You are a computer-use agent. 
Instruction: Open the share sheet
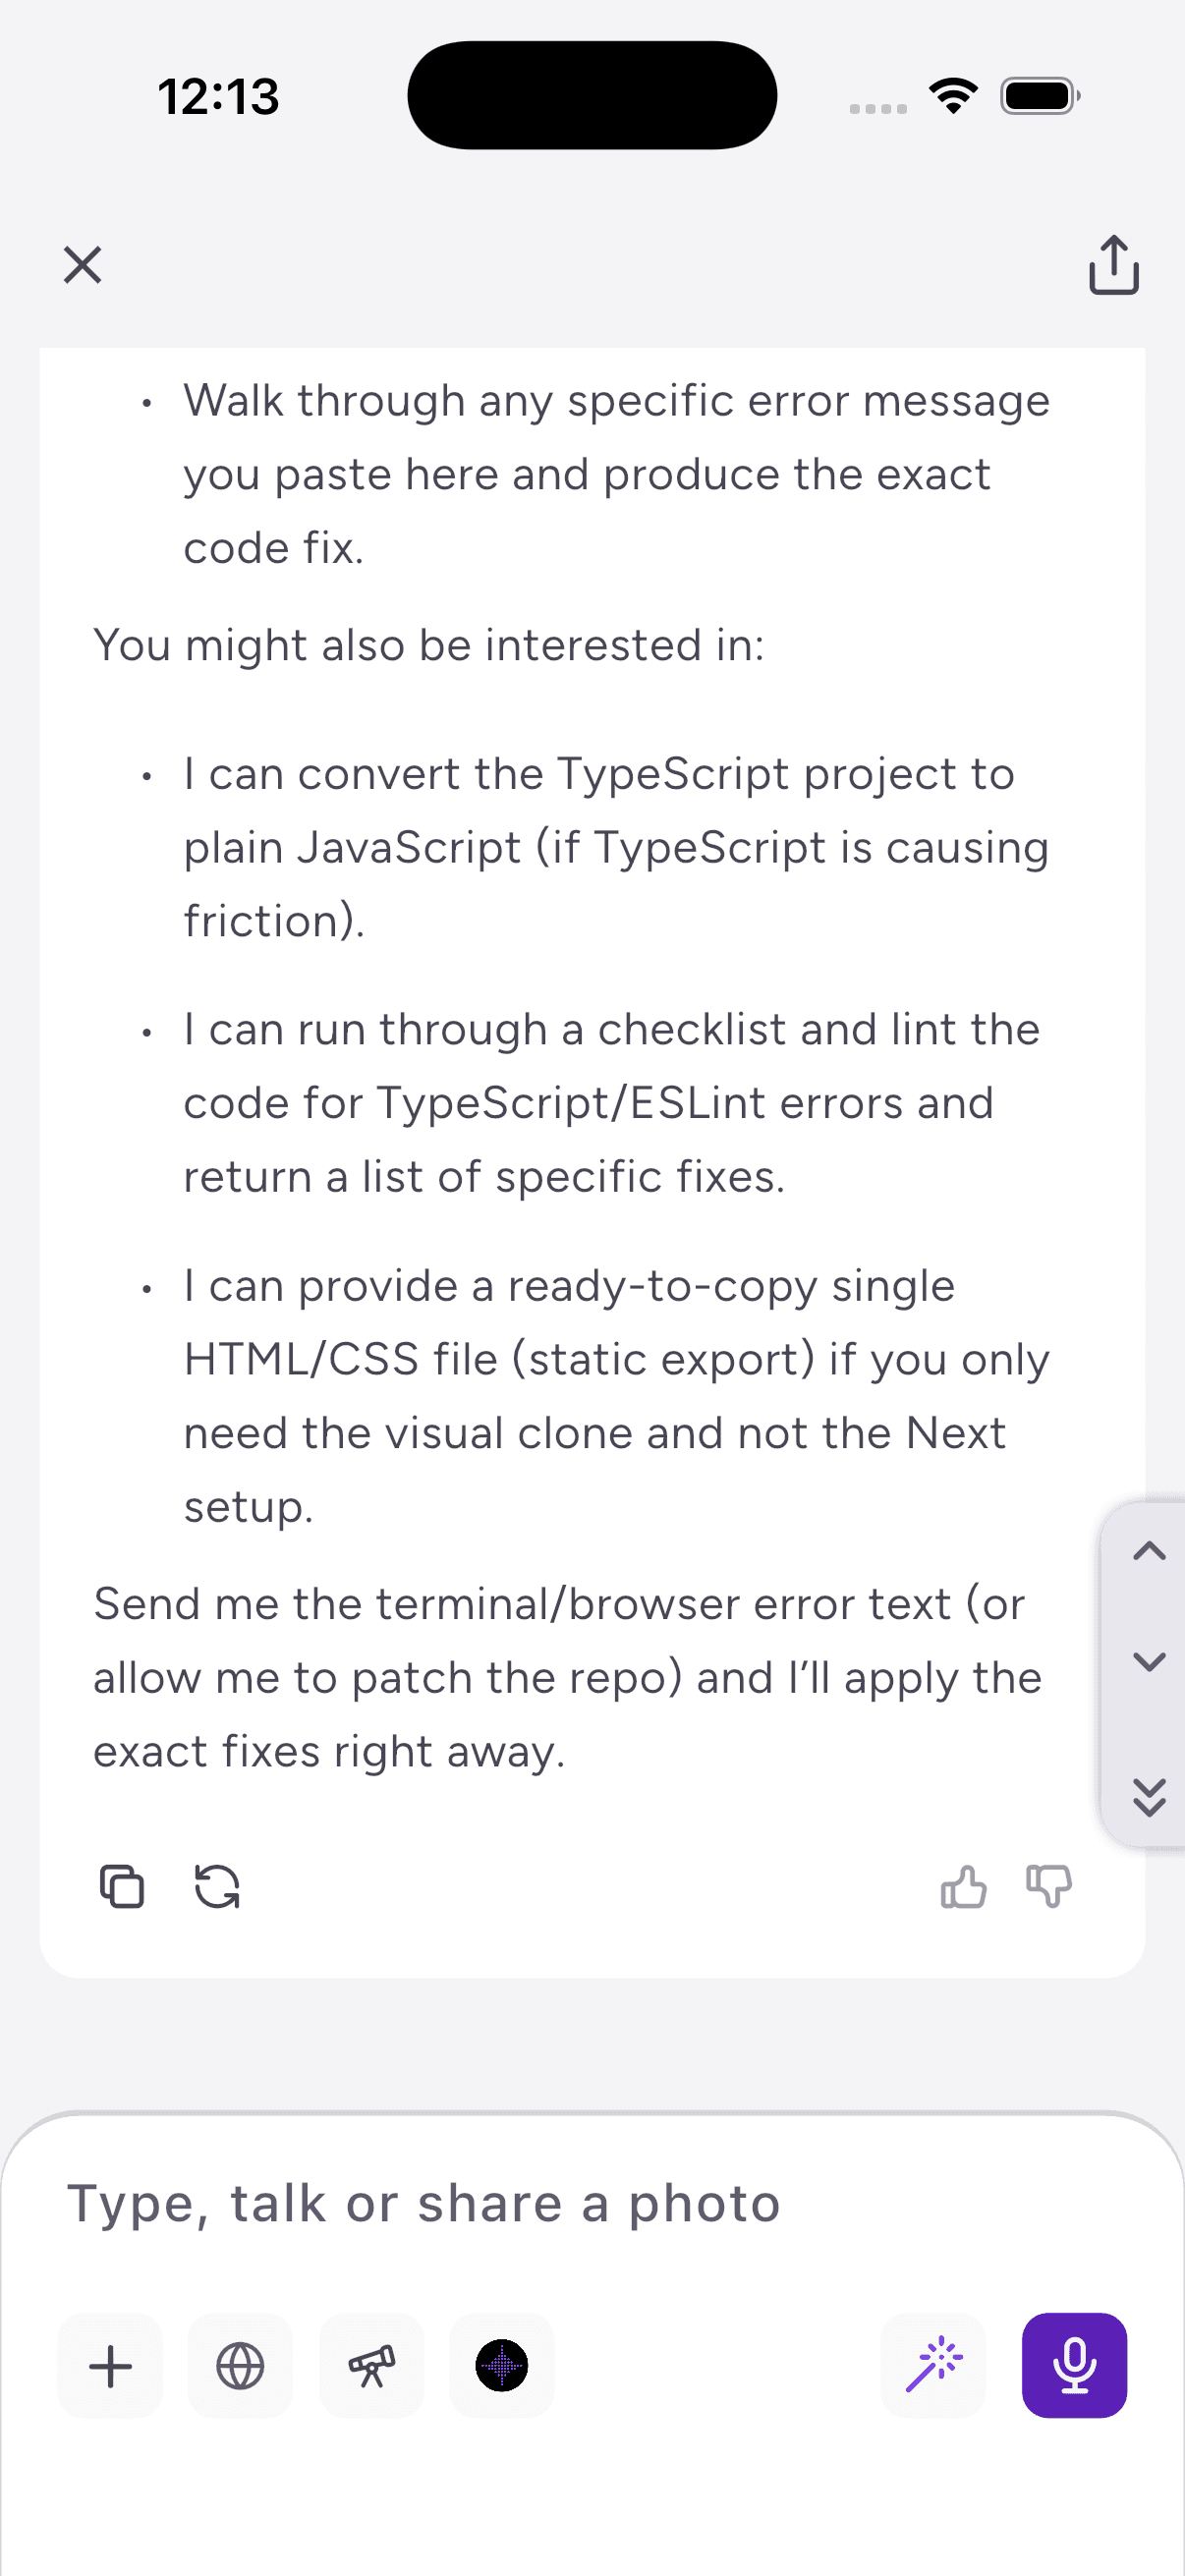tap(1113, 265)
